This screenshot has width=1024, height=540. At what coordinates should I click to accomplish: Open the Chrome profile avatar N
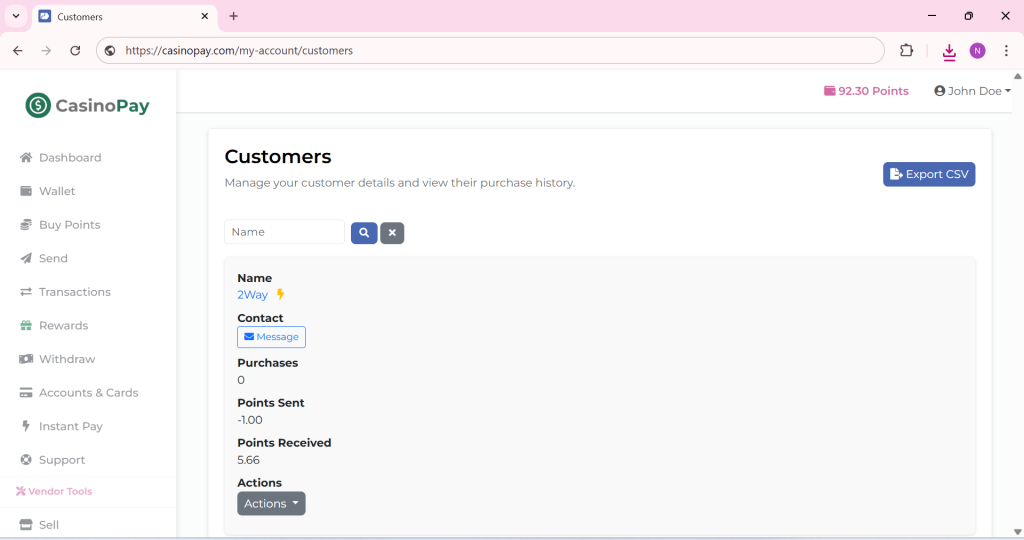(978, 50)
